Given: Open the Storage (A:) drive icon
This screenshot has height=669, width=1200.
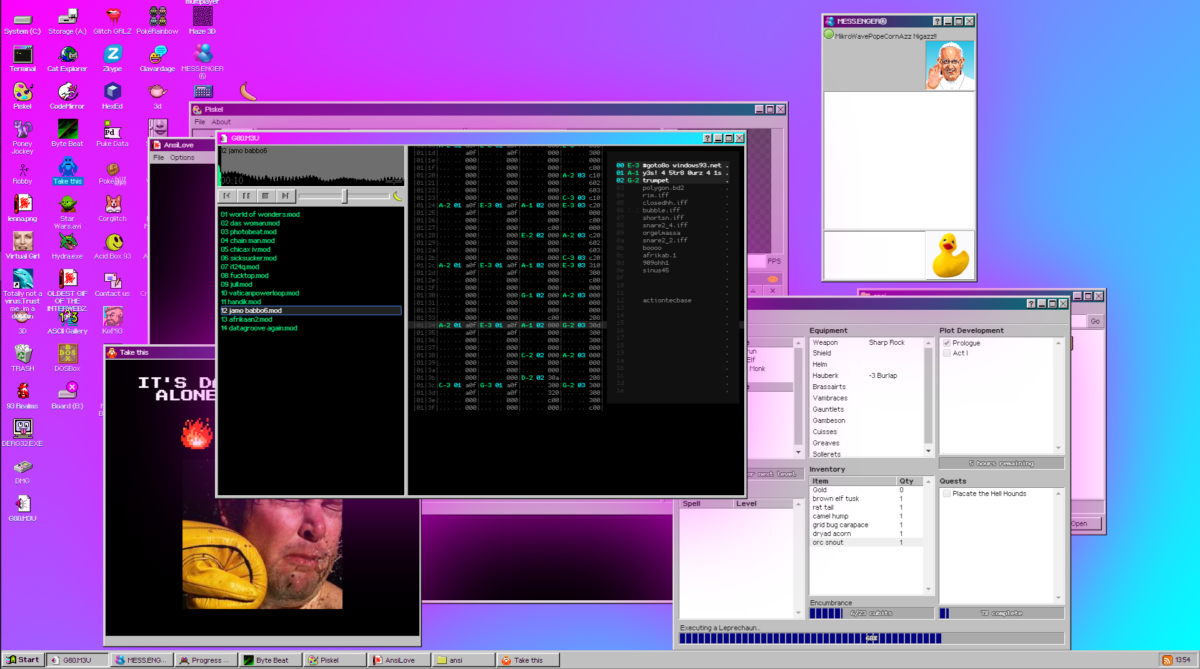Looking at the screenshot, I should pyautogui.click(x=67, y=20).
